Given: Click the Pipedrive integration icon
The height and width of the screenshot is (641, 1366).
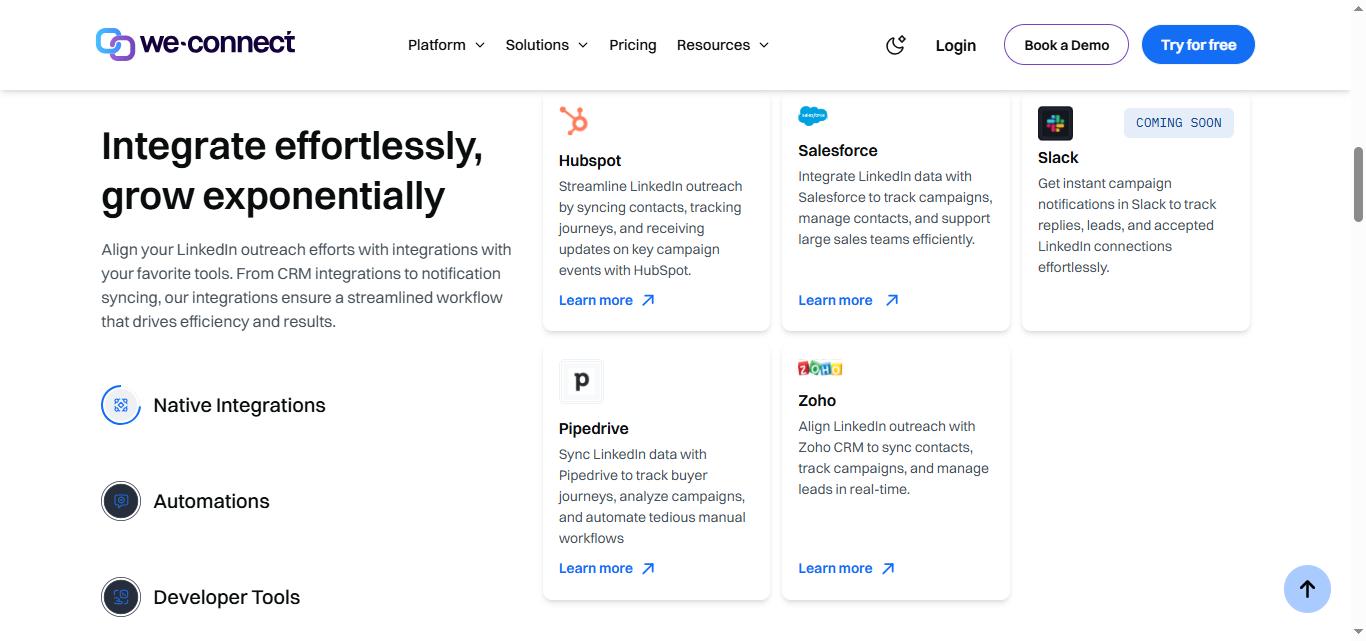Looking at the screenshot, I should point(581,381).
